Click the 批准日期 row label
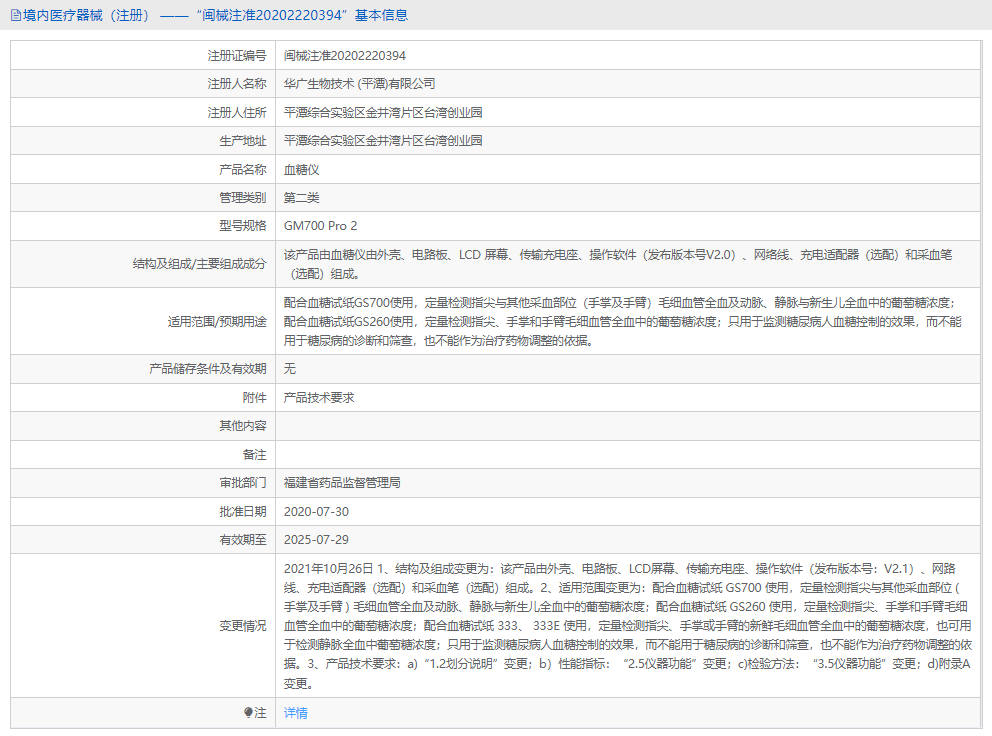 [x=243, y=511]
